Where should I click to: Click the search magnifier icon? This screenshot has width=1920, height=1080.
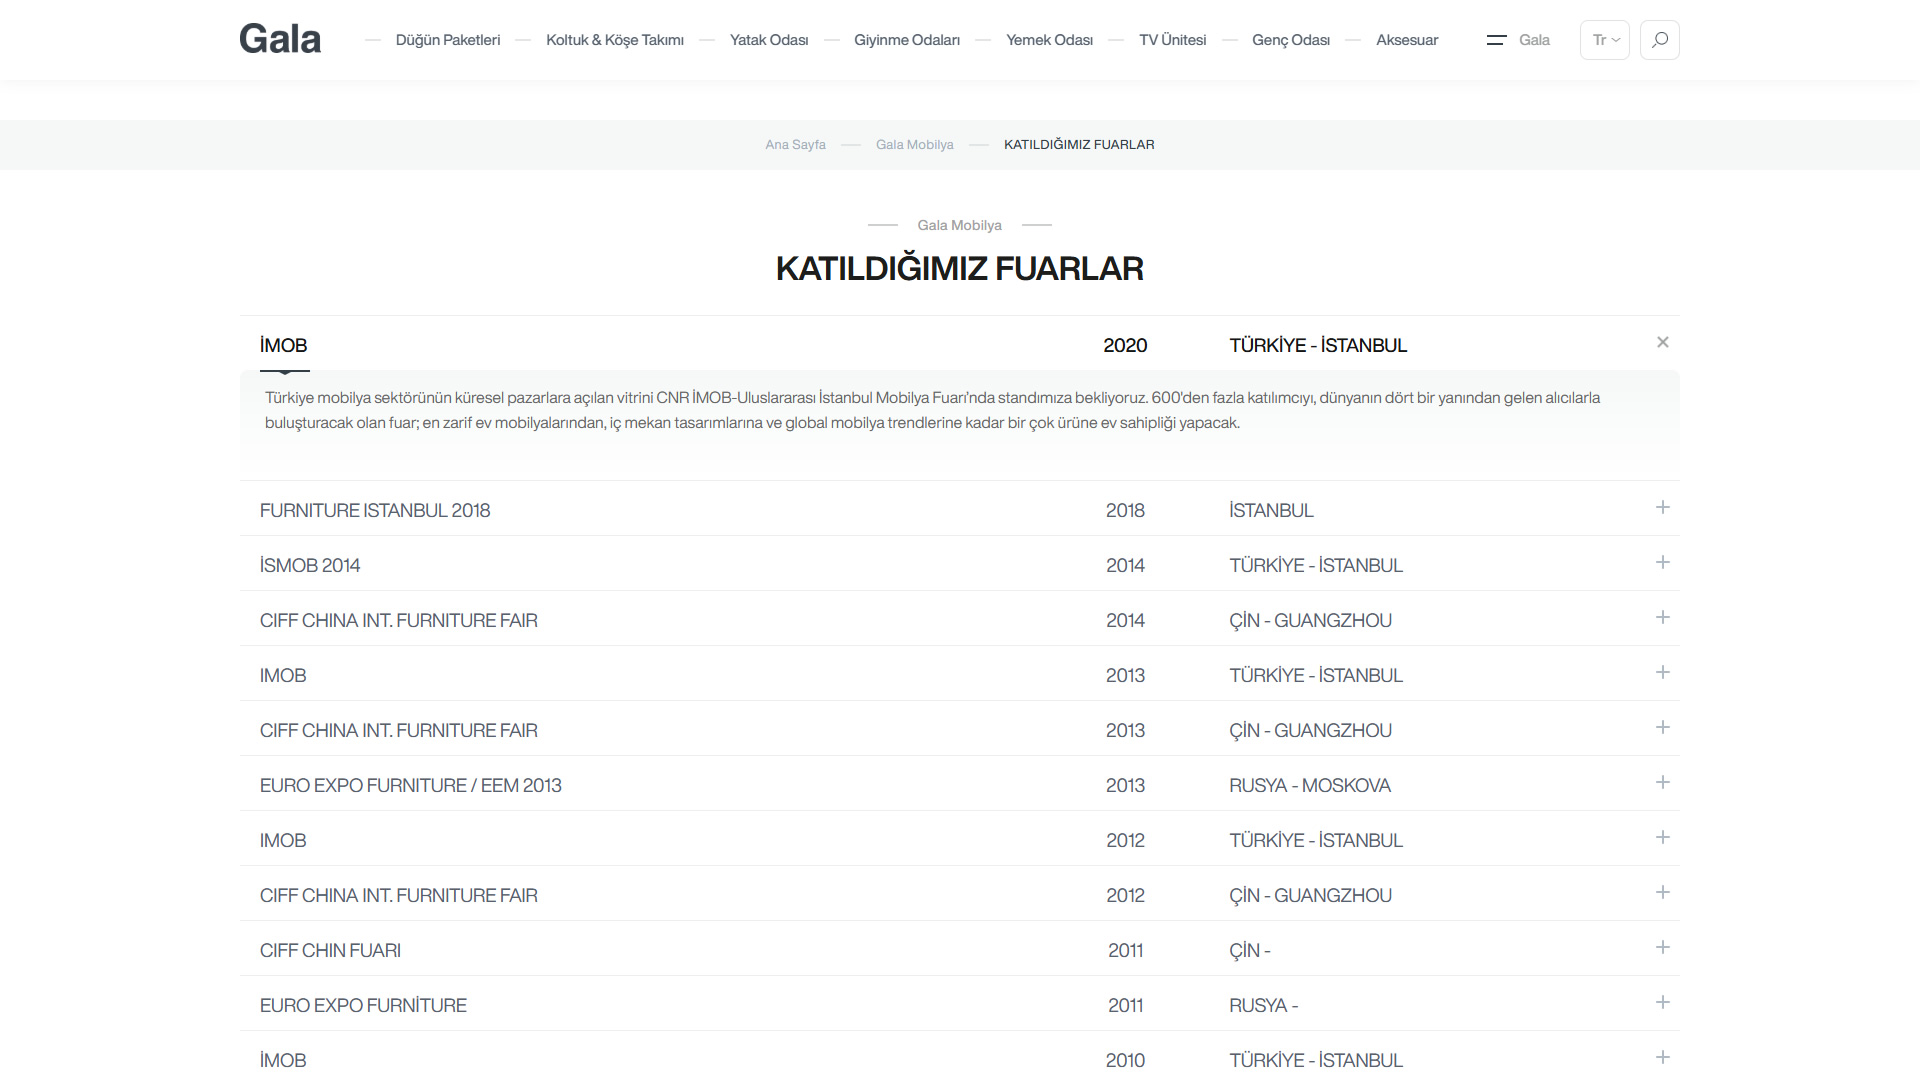coord(1659,40)
